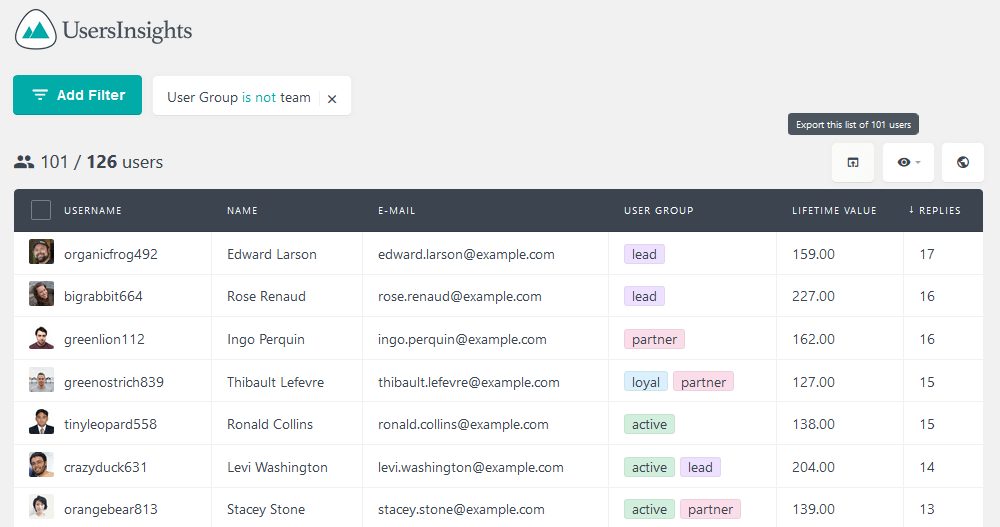Toggle the select all users checkbox
Viewport: 1000px width, 527px height.
(41, 210)
